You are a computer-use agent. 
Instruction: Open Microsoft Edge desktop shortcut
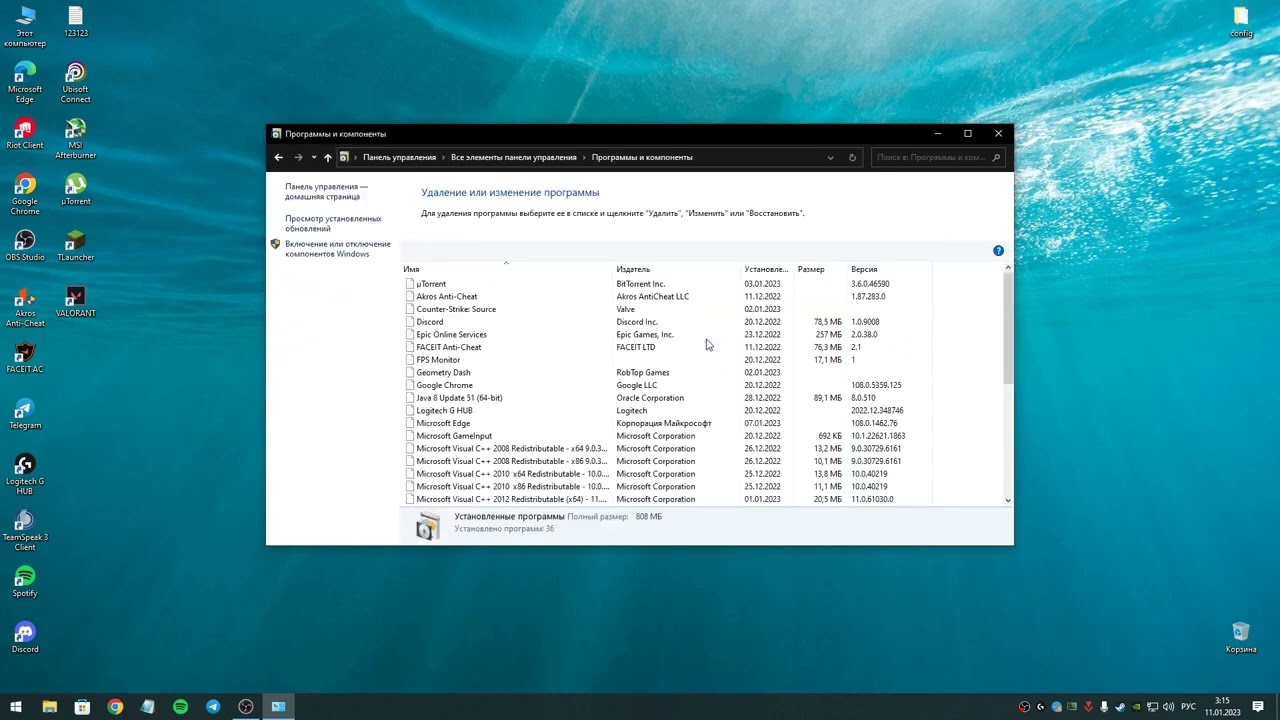(x=25, y=83)
